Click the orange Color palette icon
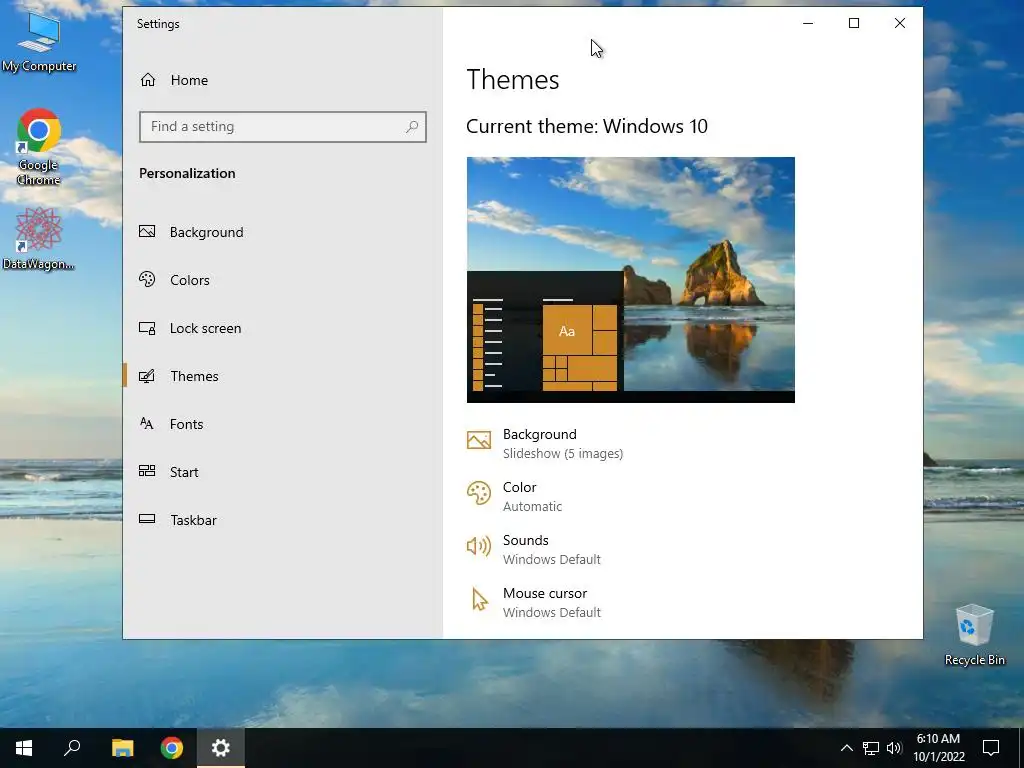The height and width of the screenshot is (768, 1024). [479, 493]
